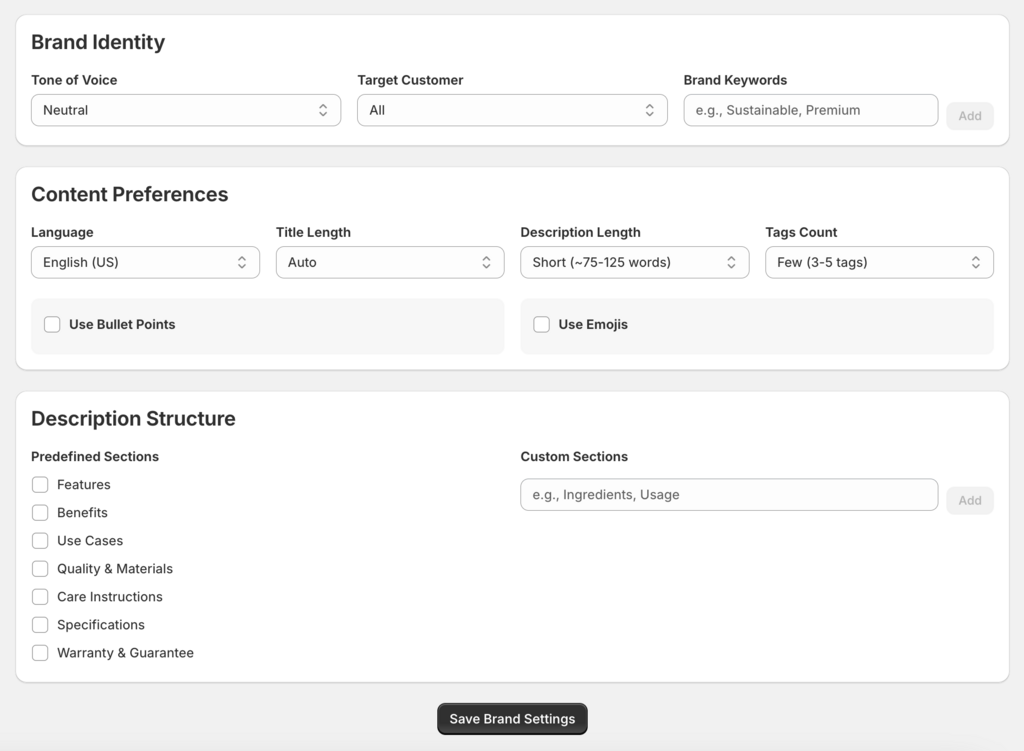This screenshot has width=1024, height=751.
Task: Click Add next to Custom Sections
Action: [x=969, y=500]
